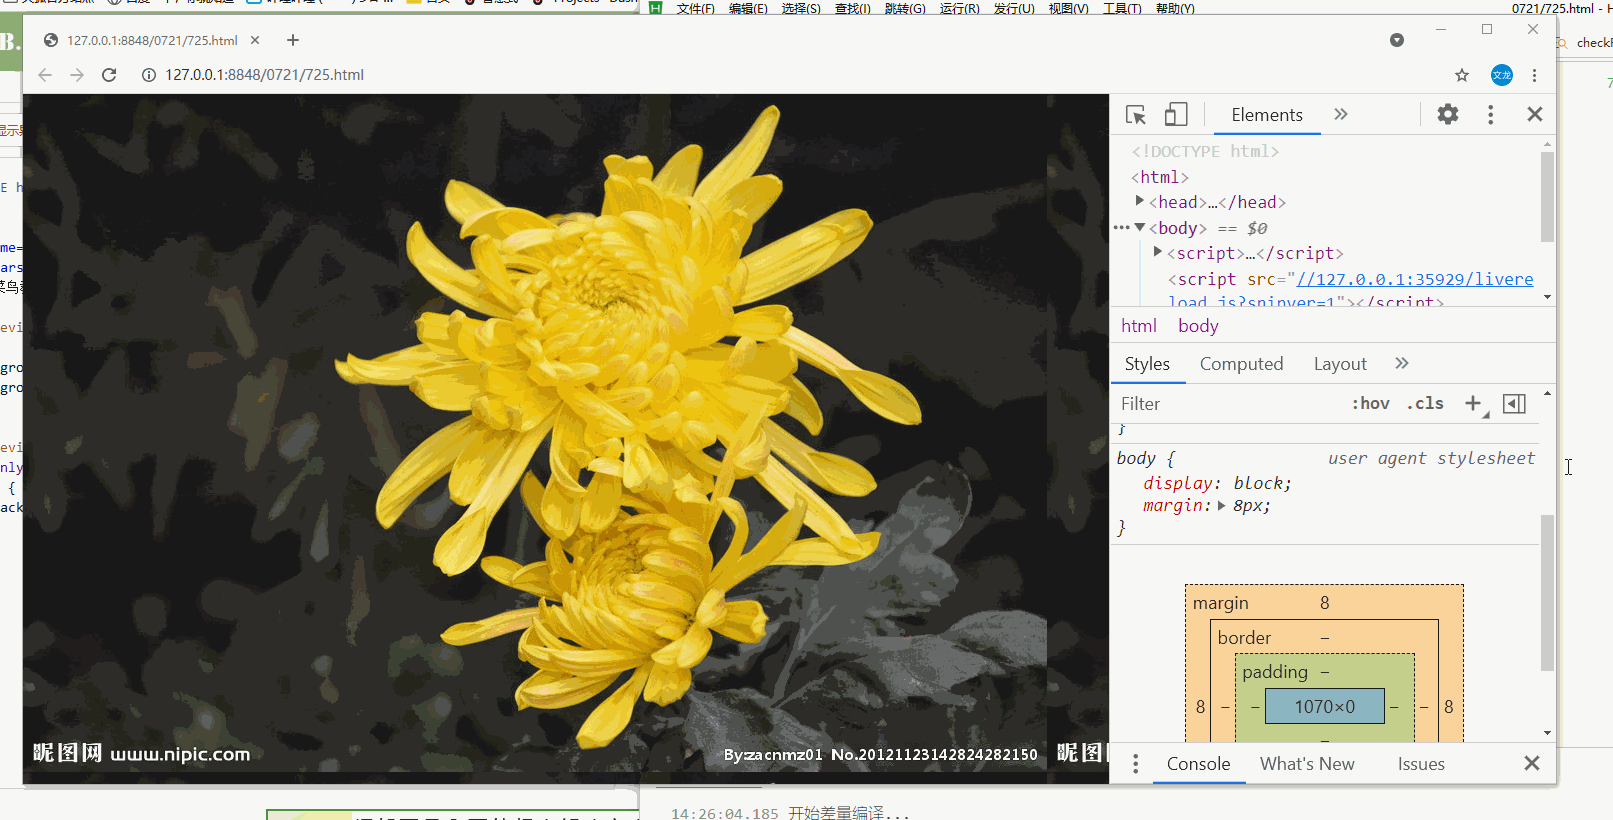
Task: Open the Layout tab
Action: coord(1340,364)
